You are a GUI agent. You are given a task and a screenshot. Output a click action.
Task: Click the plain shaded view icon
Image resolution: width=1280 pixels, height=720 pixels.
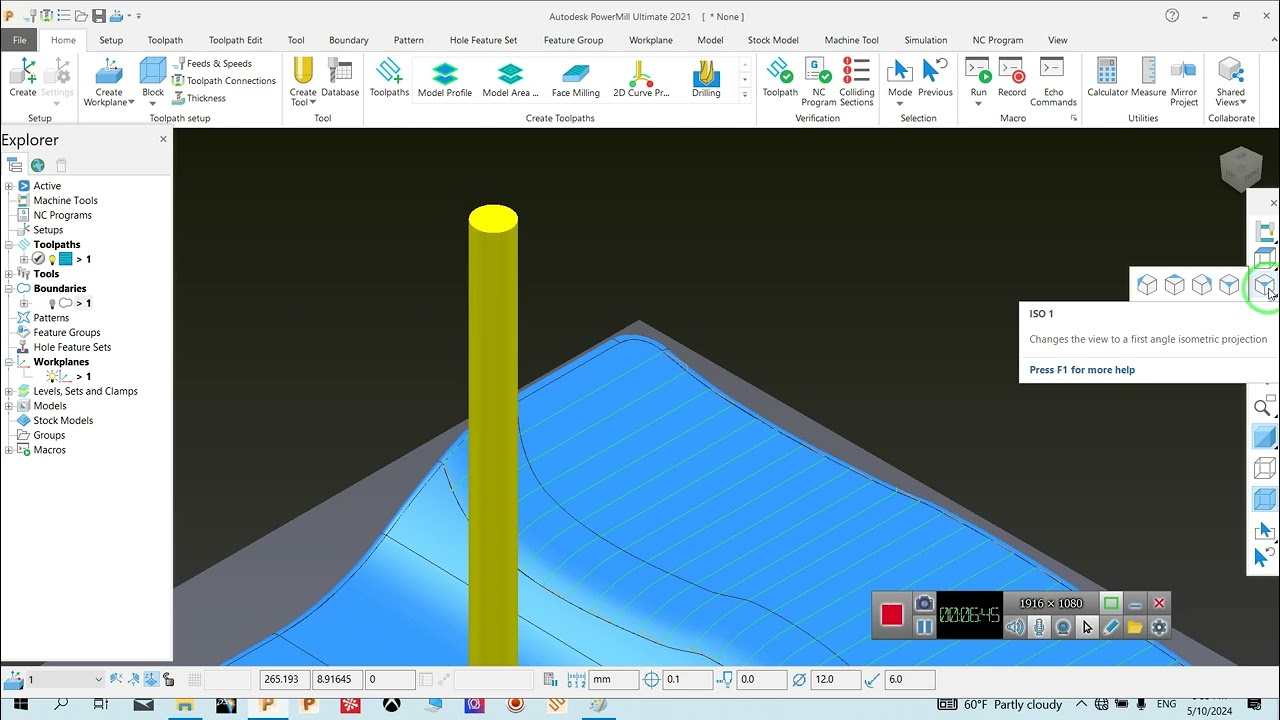tap(1264, 437)
